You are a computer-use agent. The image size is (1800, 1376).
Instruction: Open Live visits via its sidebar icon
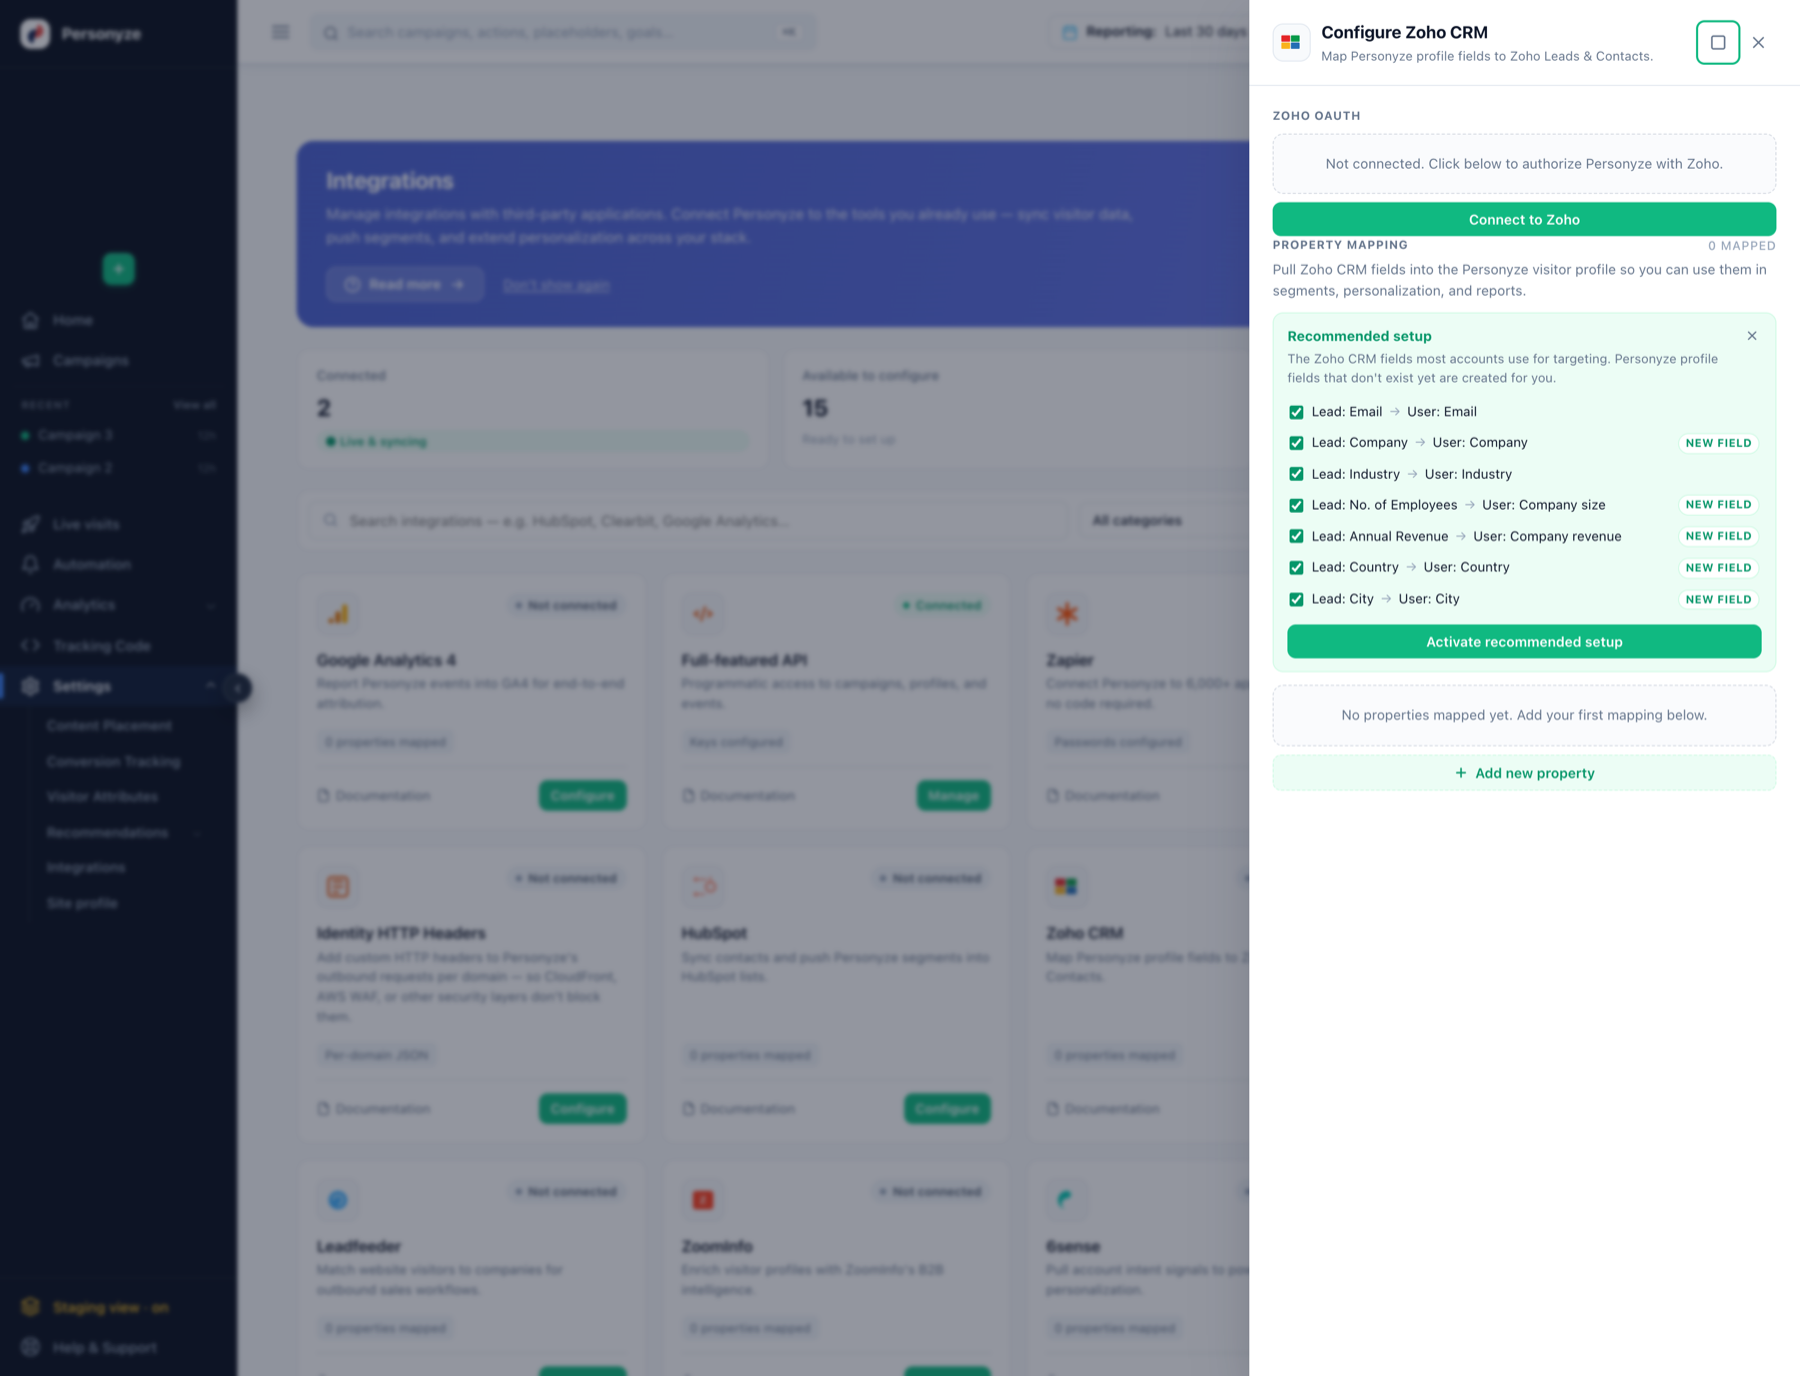(x=31, y=524)
